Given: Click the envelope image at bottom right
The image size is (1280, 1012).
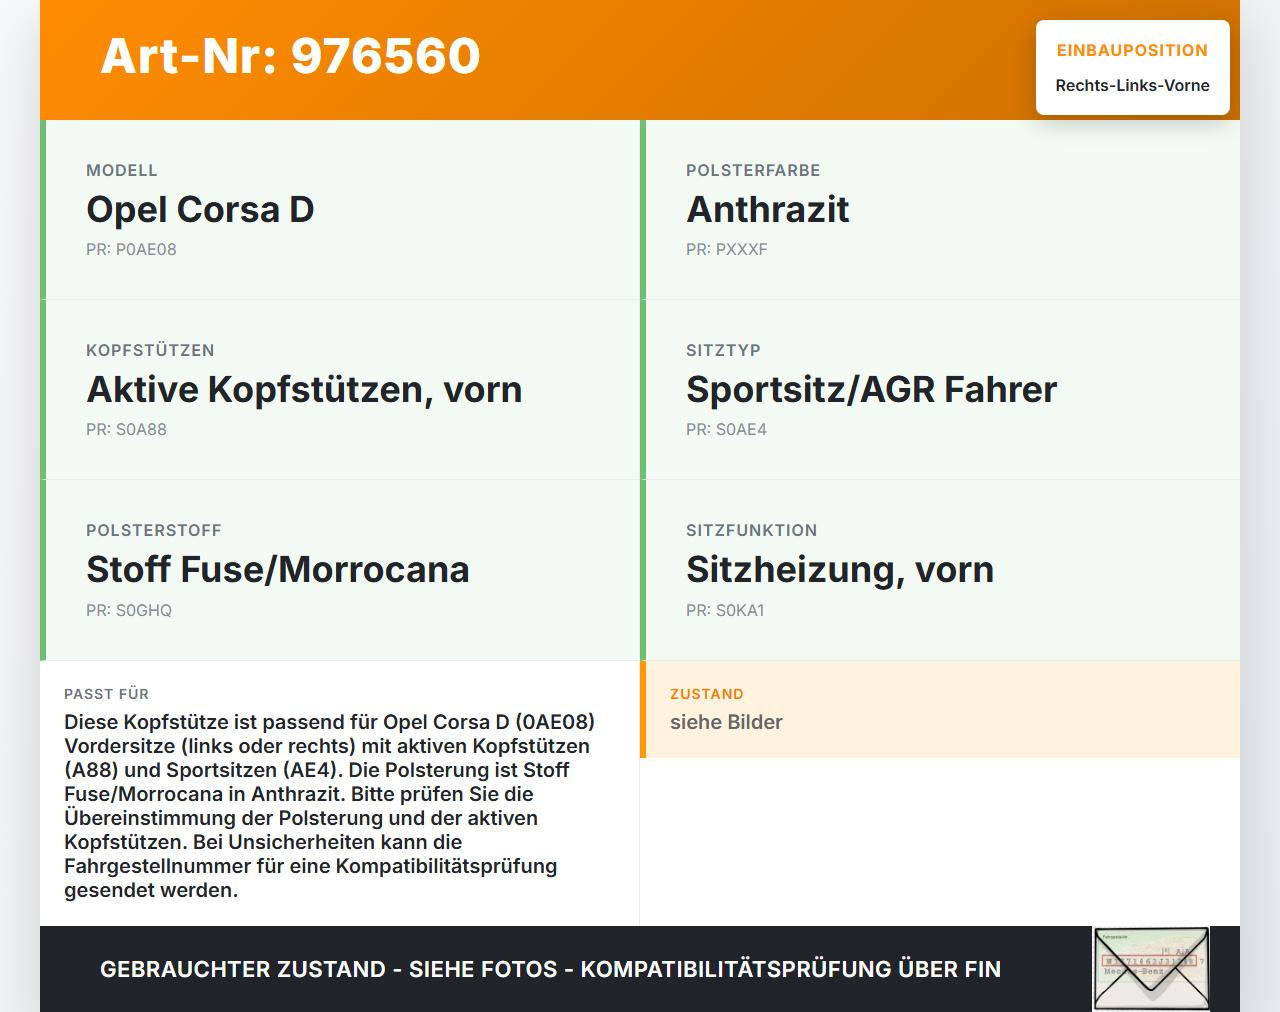Looking at the screenshot, I should [1150, 969].
